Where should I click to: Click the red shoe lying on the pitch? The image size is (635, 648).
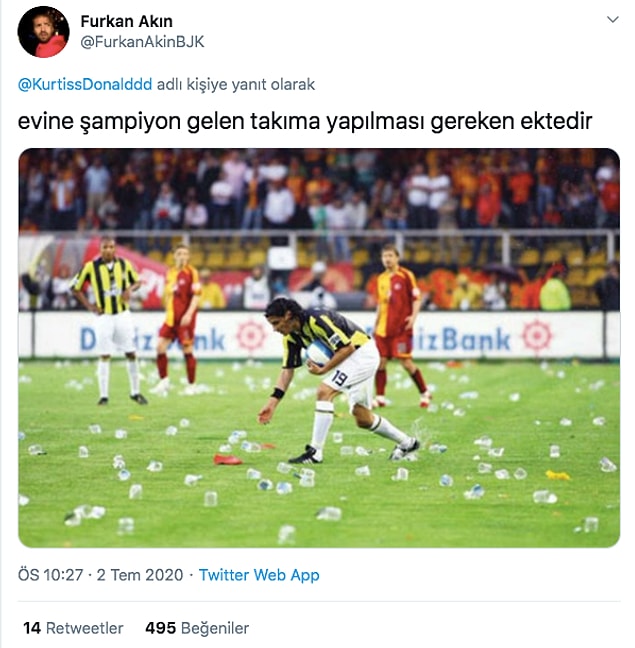pyautogui.click(x=227, y=459)
